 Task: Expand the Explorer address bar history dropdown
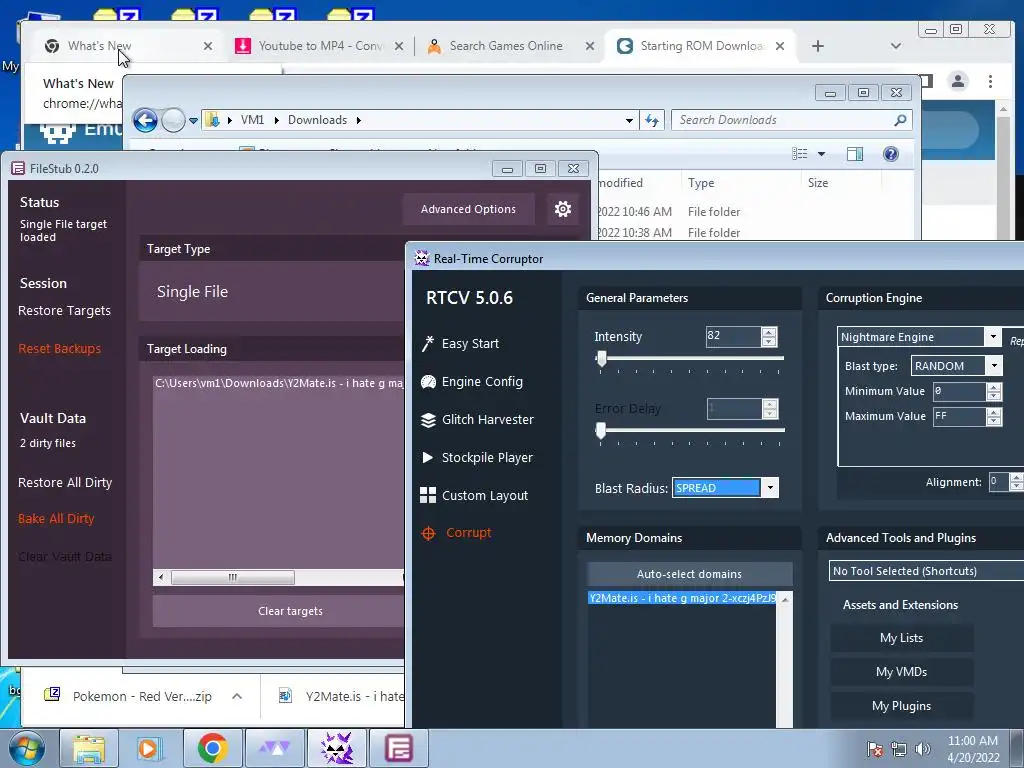[x=629, y=120]
